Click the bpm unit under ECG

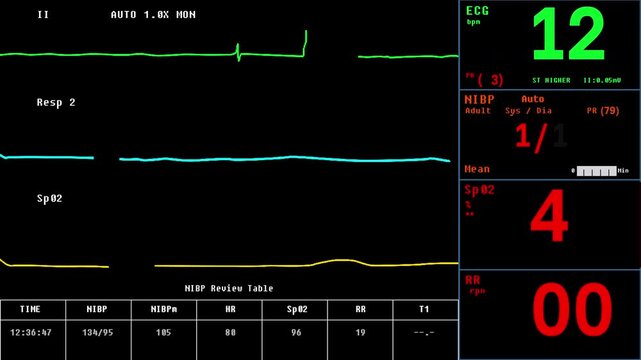[x=473, y=22]
